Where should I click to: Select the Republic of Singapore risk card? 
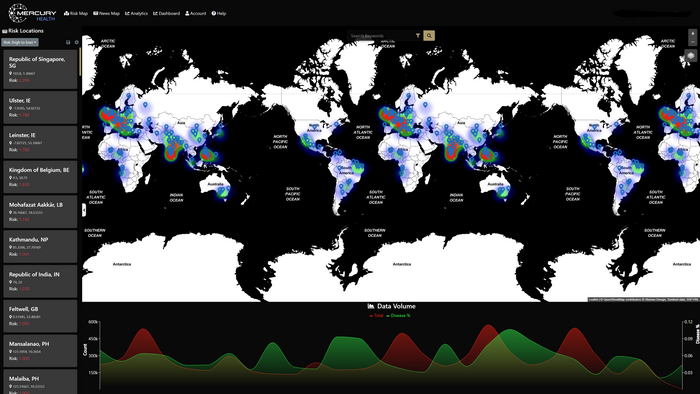pos(40,70)
